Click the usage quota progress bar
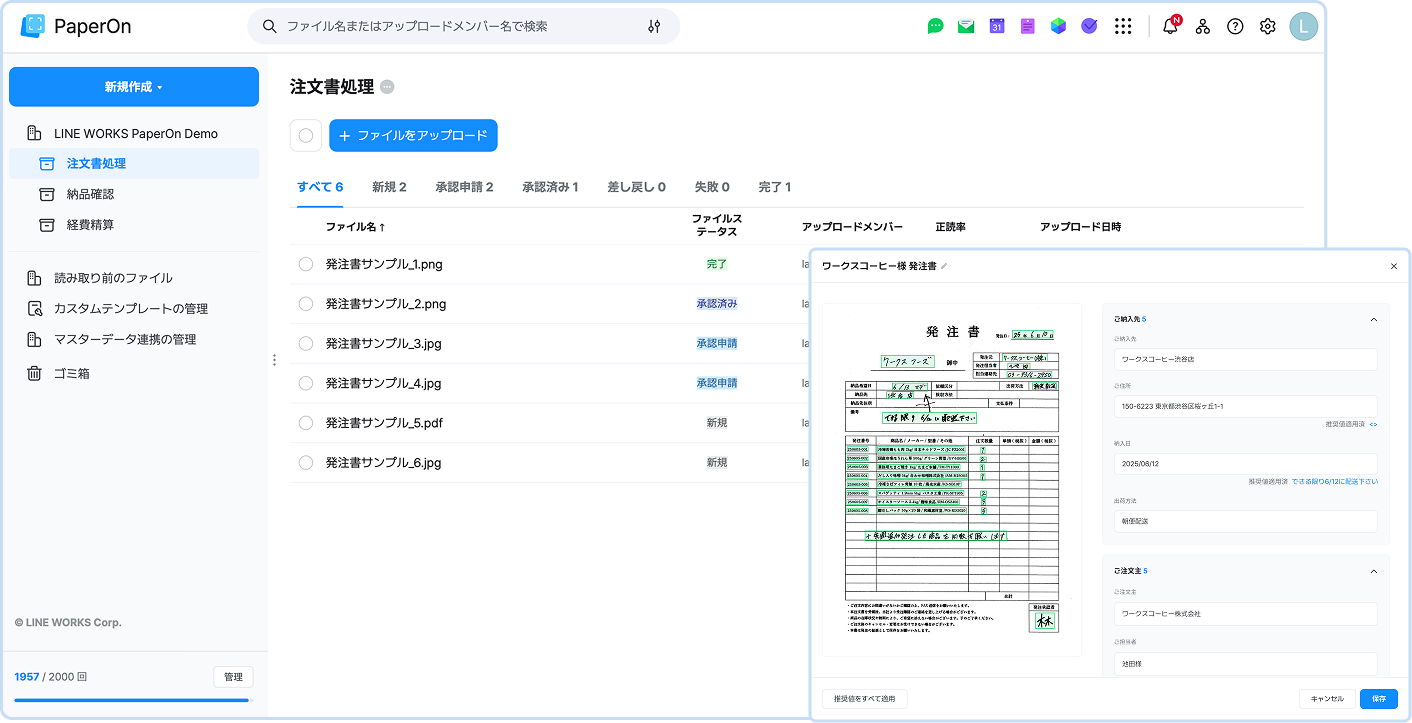Image resolution: width=1412 pixels, height=723 pixels. (134, 700)
